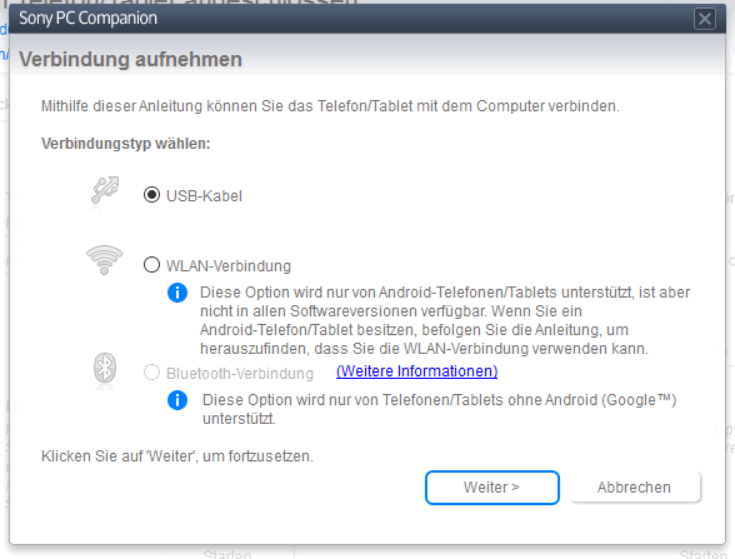Click the Abbrechen button

click(x=635, y=487)
